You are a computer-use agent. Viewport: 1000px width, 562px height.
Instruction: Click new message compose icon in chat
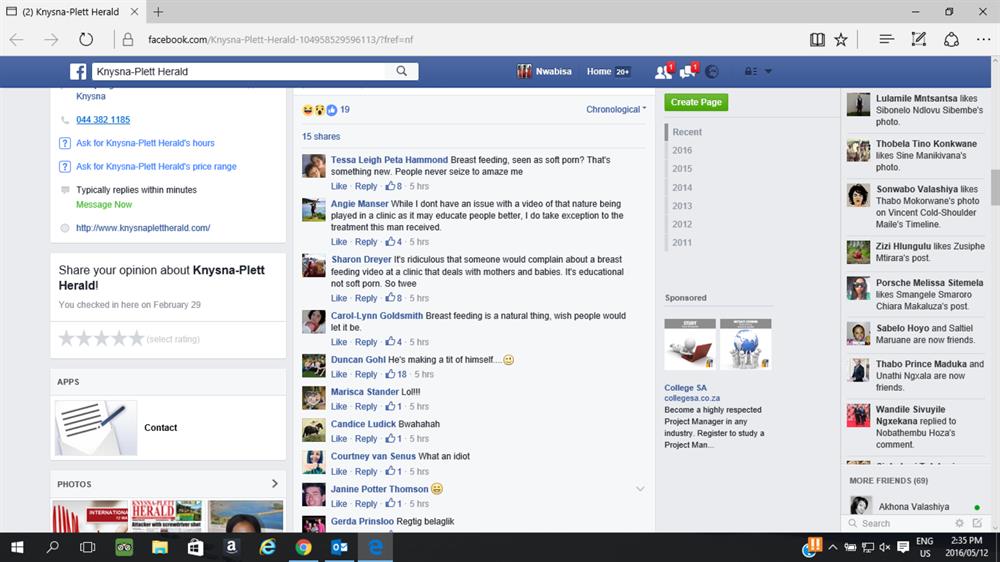tap(977, 523)
